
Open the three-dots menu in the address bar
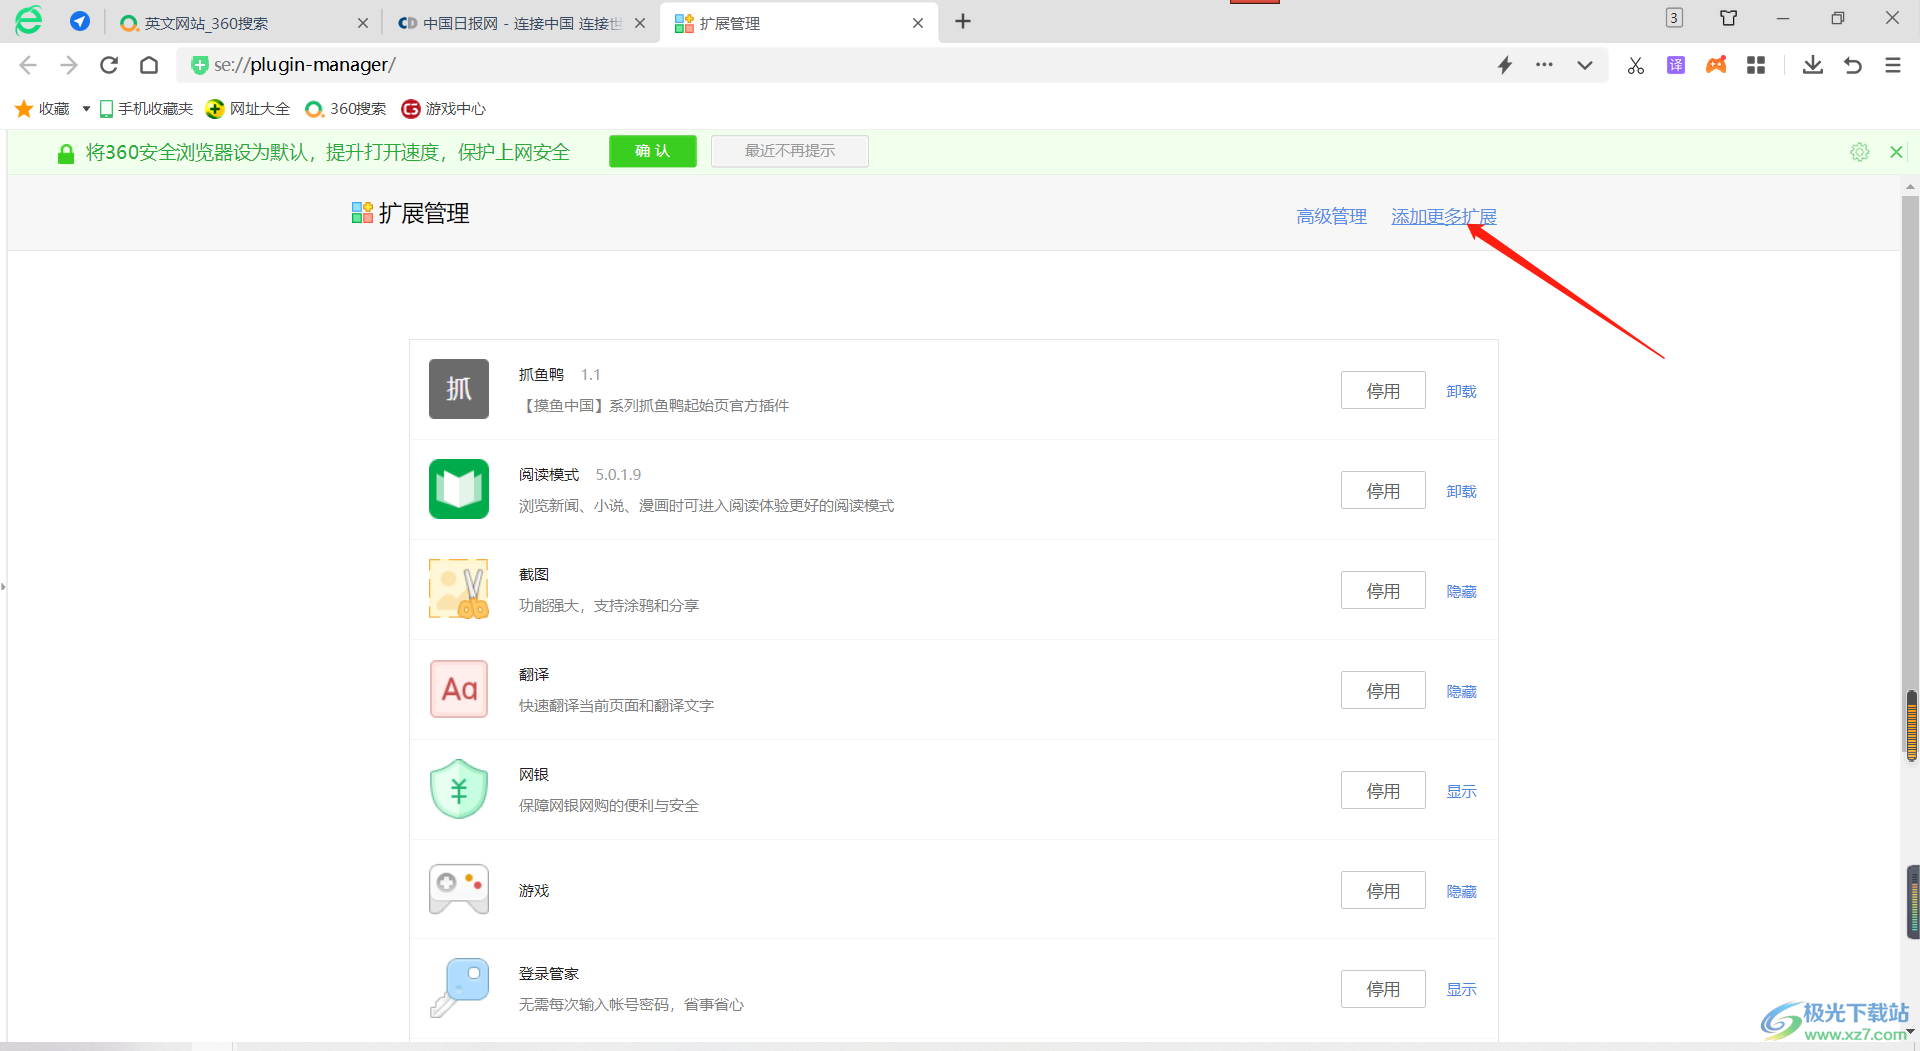[x=1545, y=65]
